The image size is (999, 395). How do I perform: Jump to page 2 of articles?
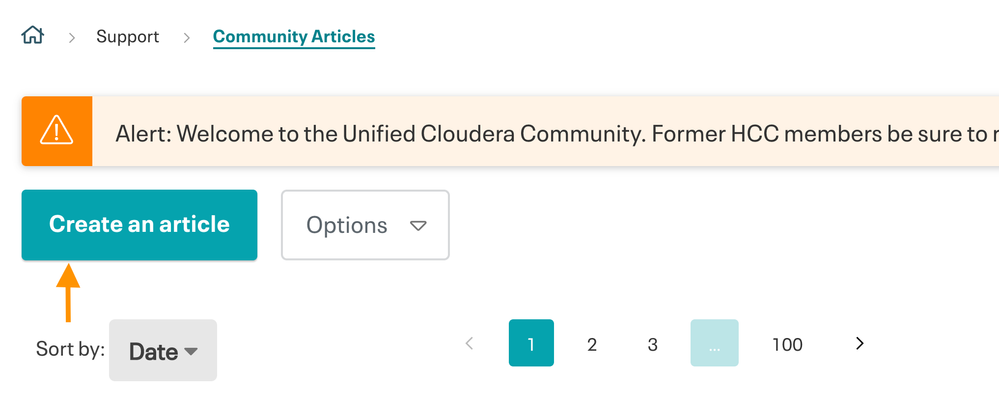pos(592,344)
